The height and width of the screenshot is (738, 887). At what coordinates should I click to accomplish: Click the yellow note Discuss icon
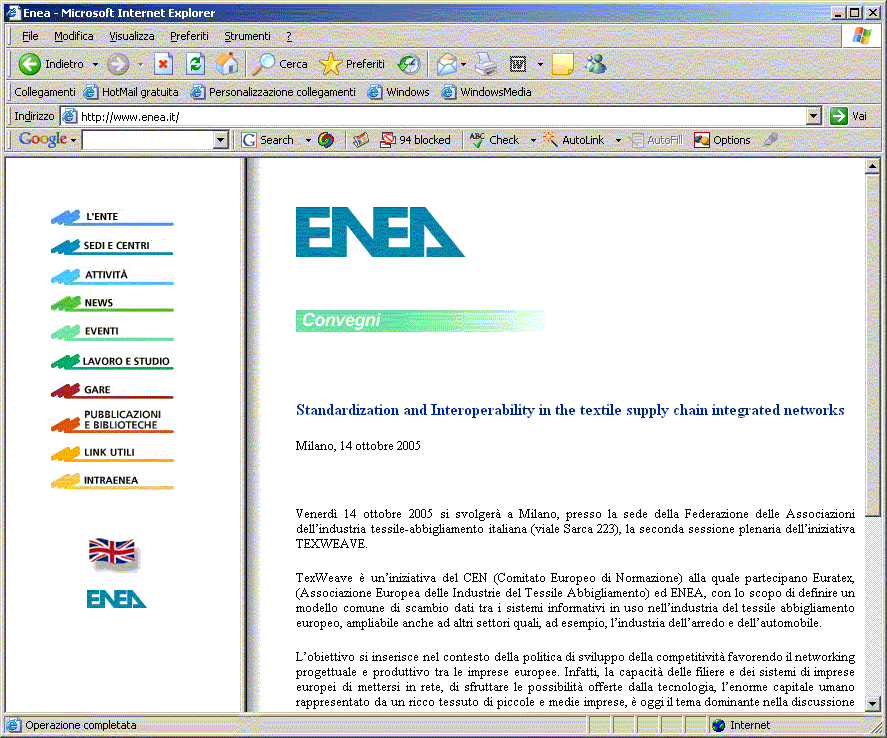pyautogui.click(x=562, y=64)
